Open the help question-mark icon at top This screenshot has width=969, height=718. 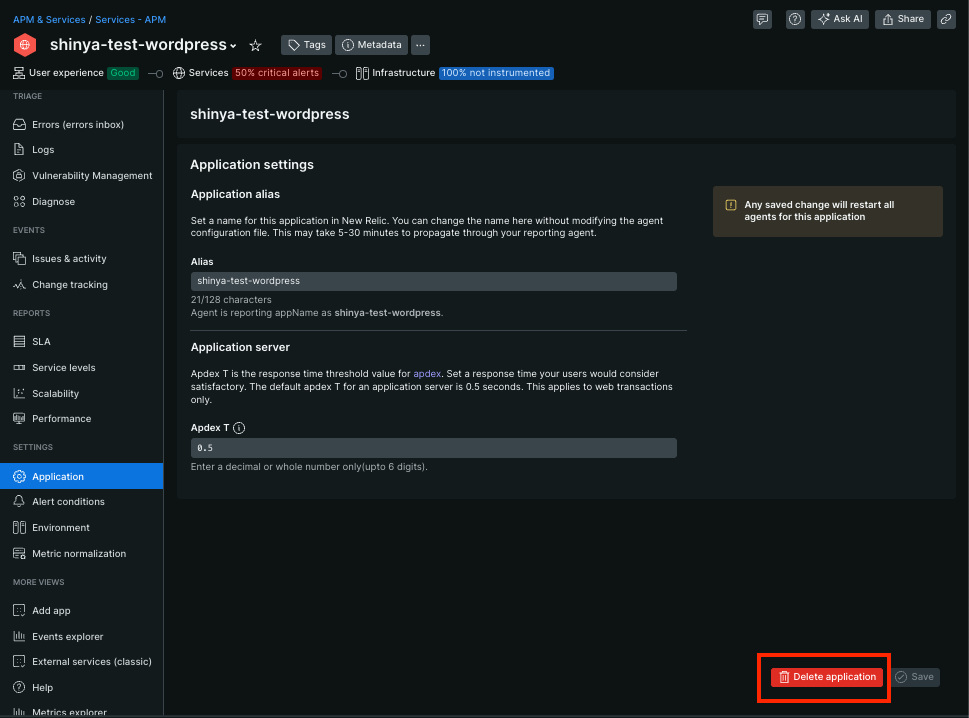click(x=795, y=19)
